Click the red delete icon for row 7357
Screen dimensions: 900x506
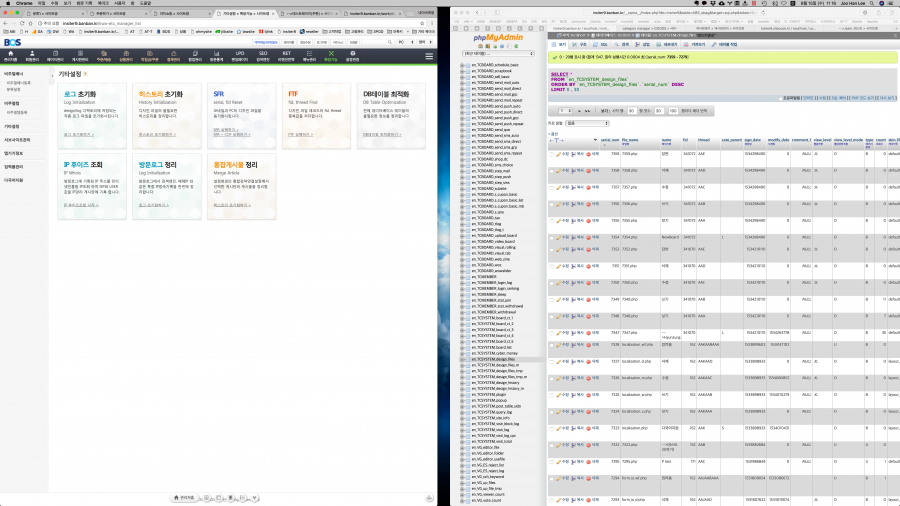point(589,187)
